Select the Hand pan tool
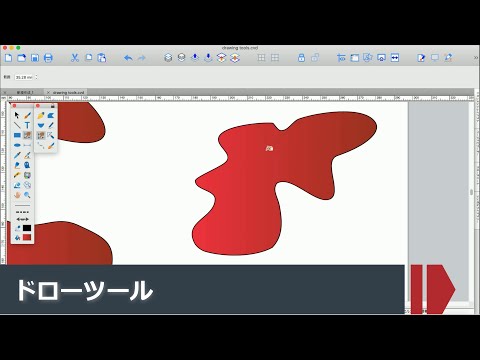 [17, 195]
